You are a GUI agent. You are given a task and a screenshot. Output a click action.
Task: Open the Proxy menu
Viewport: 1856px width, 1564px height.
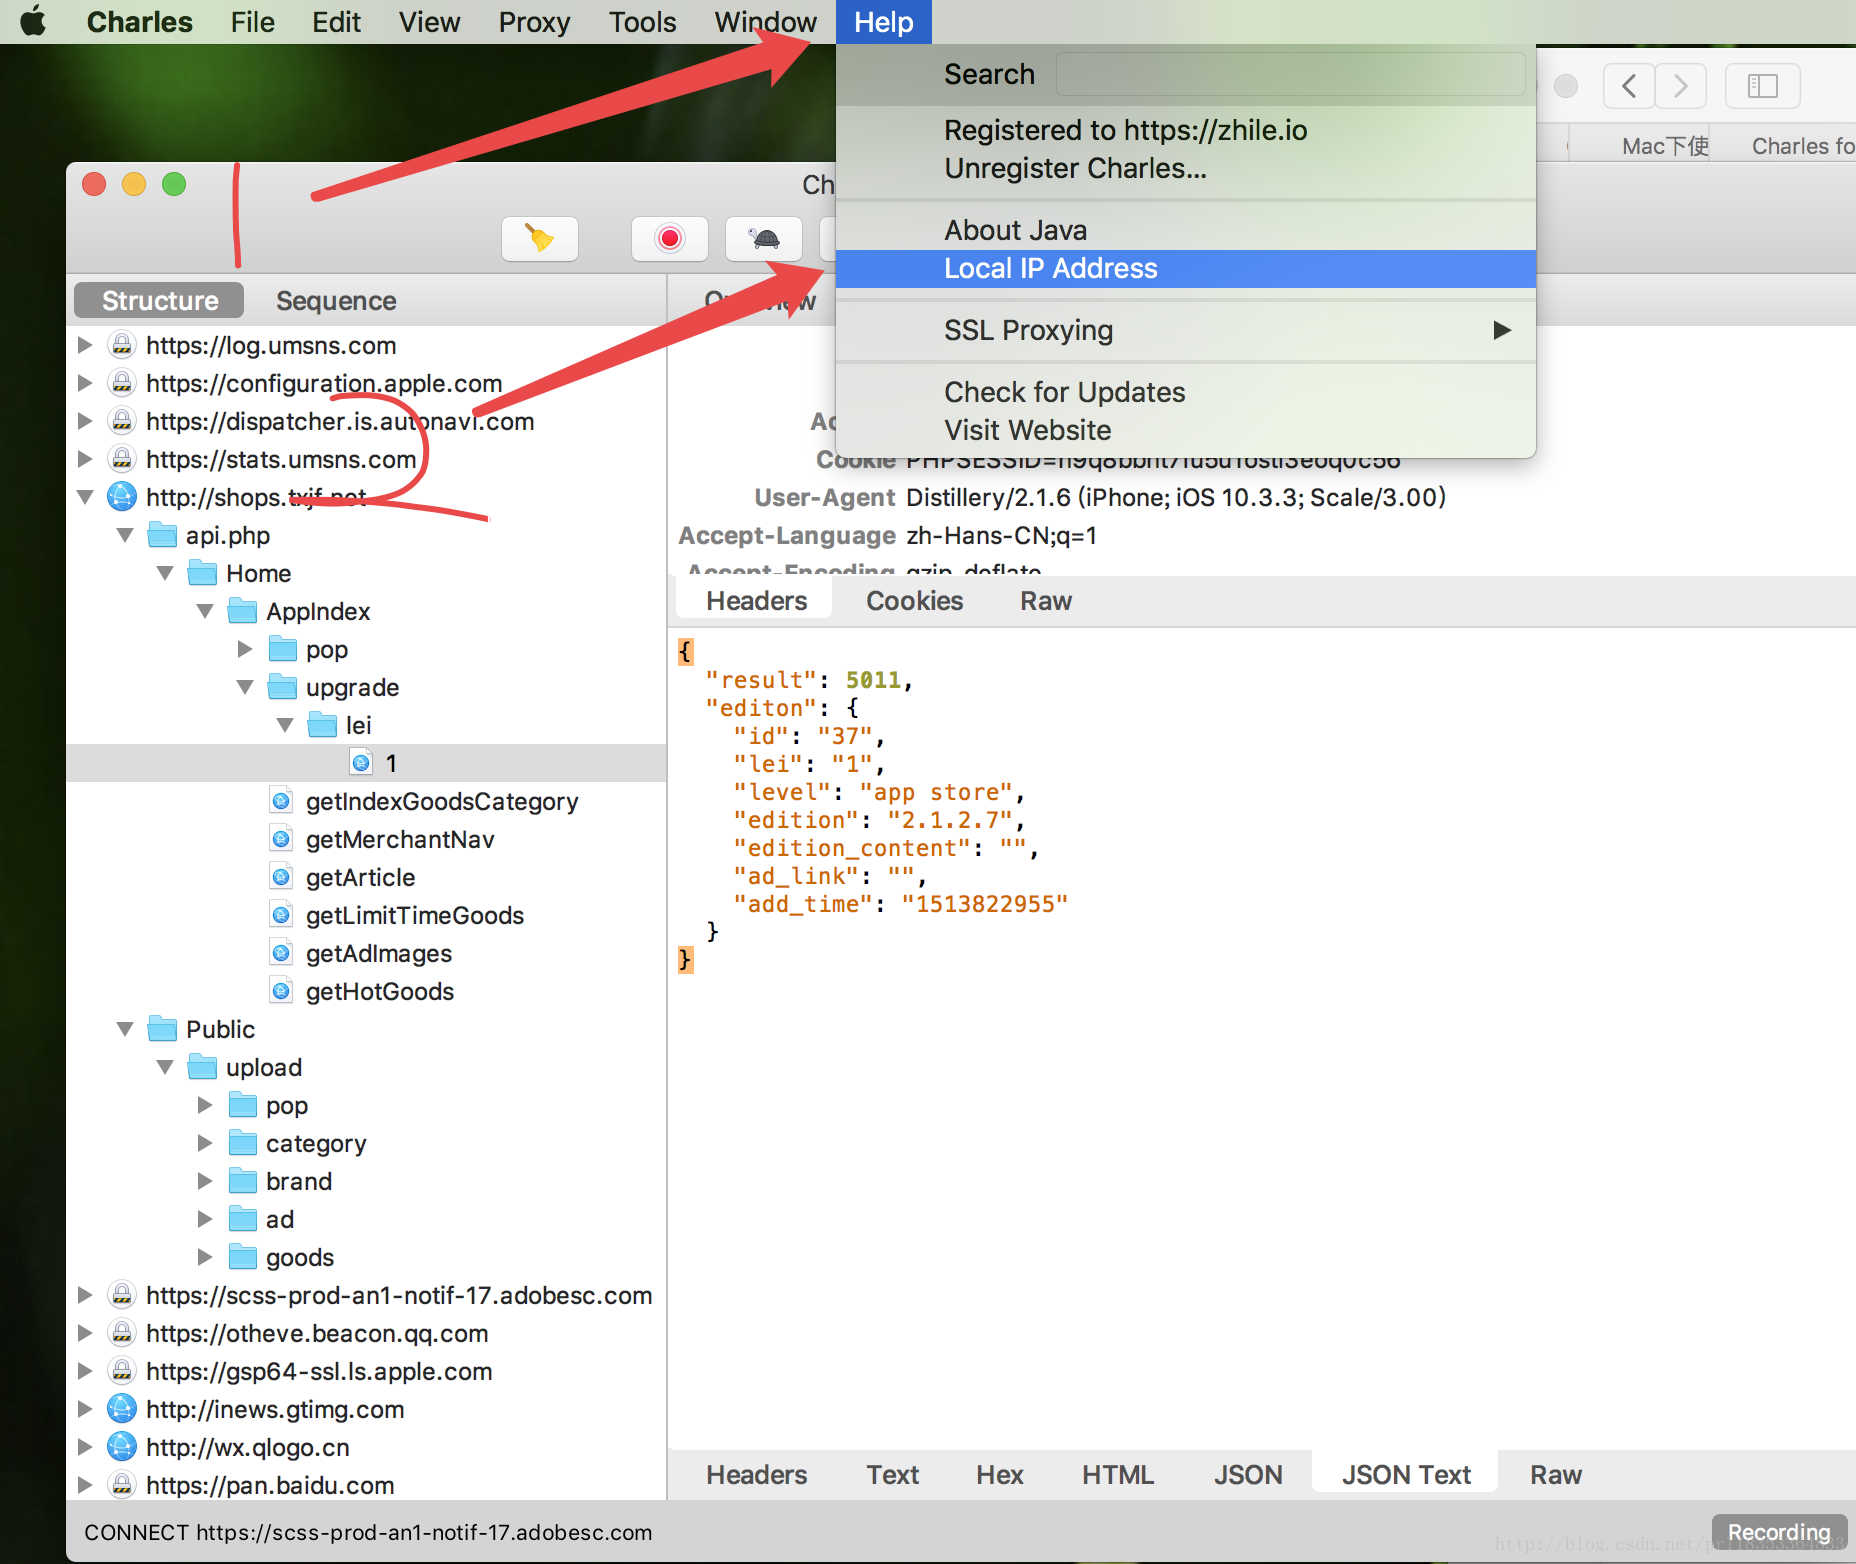pyautogui.click(x=534, y=22)
